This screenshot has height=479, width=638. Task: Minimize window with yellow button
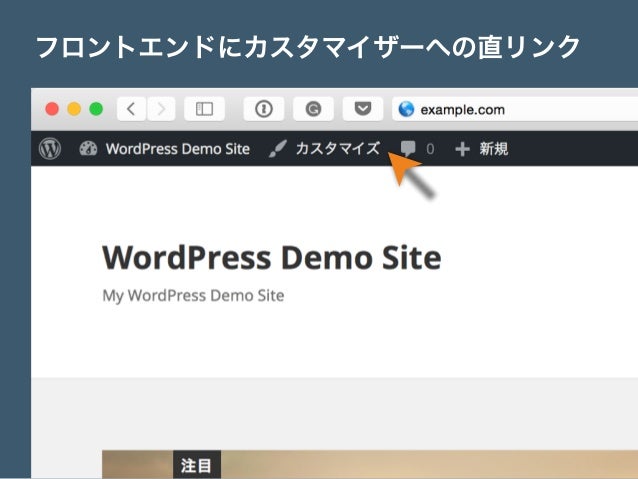(74, 109)
